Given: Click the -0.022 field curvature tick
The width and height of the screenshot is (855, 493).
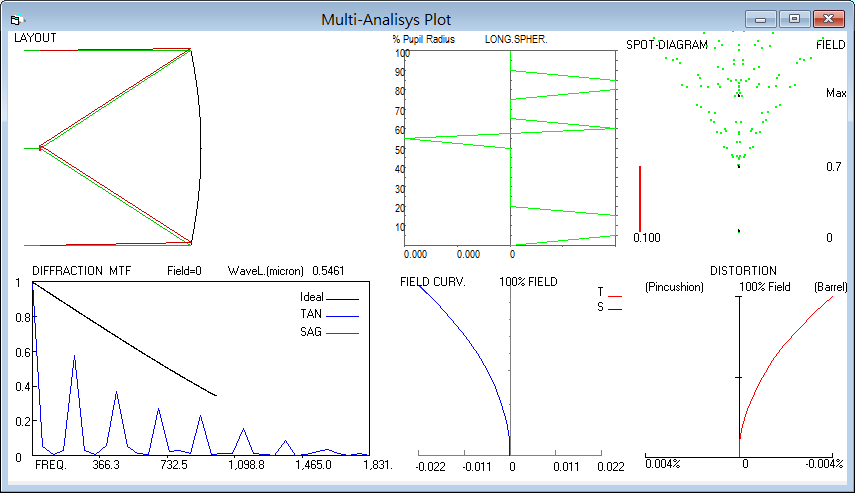Looking at the screenshot, I should click(x=431, y=467).
